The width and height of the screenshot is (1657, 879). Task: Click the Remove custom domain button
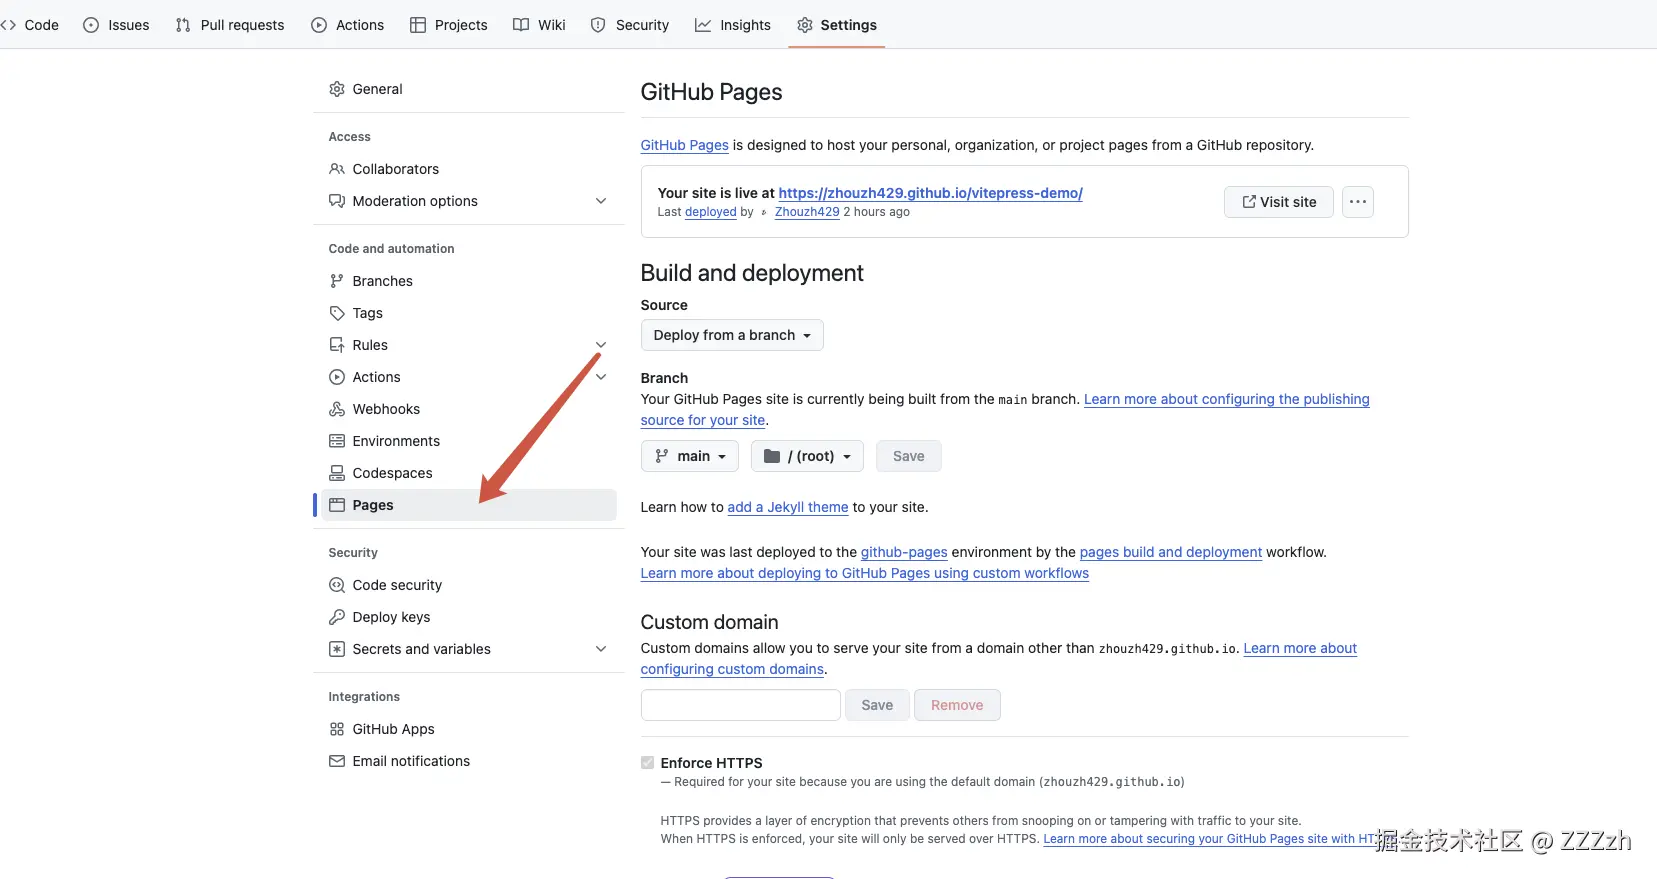click(957, 705)
